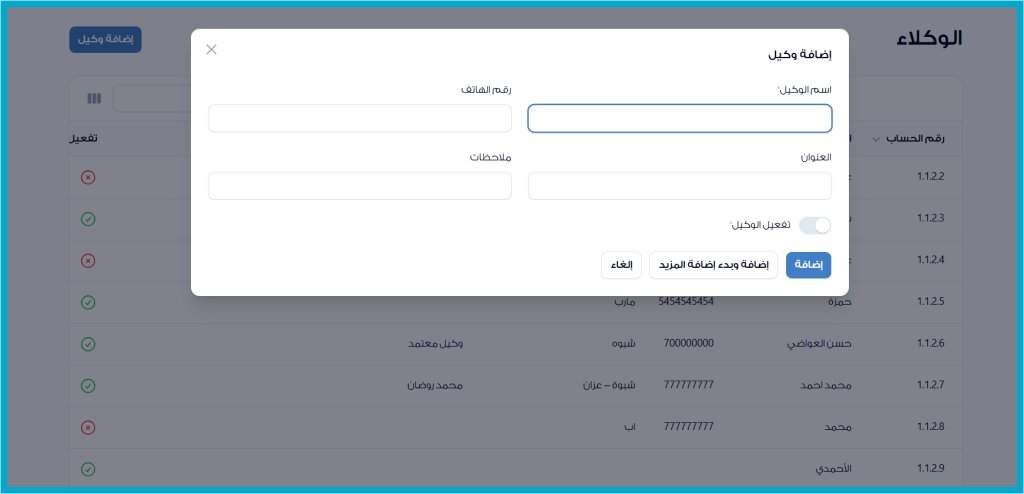The image size is (1024, 494).
Task: Open the column visibility icon in table toolbar
Action: pyautogui.click(x=94, y=99)
